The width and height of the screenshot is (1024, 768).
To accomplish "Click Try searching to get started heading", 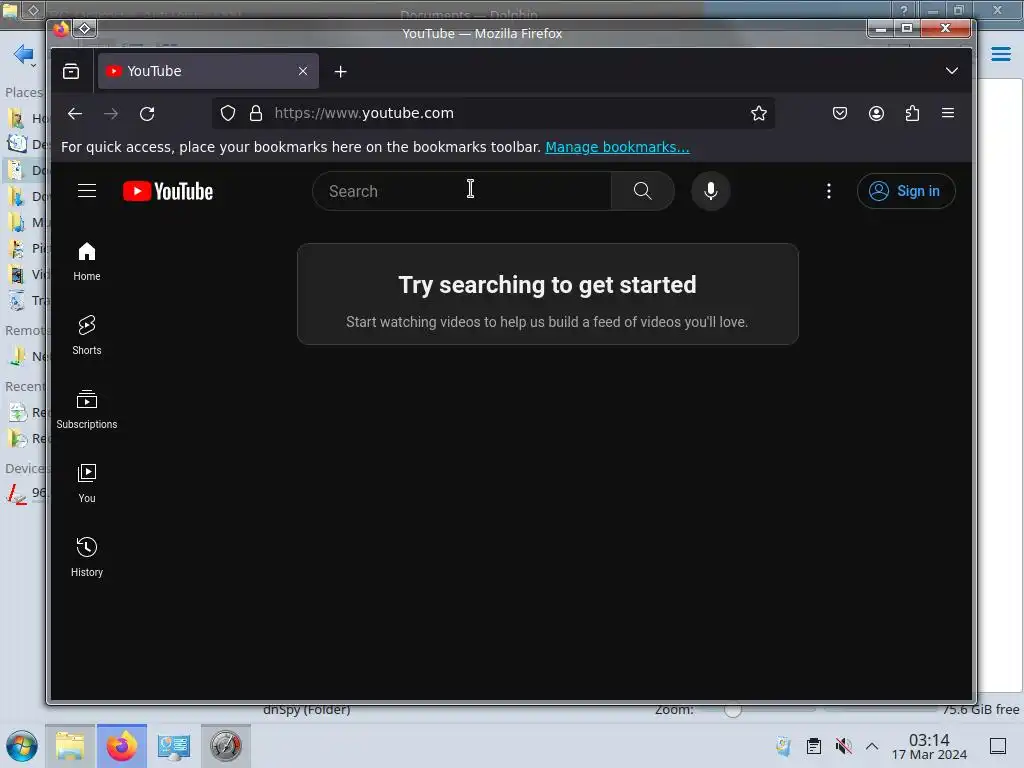I will [547, 285].
